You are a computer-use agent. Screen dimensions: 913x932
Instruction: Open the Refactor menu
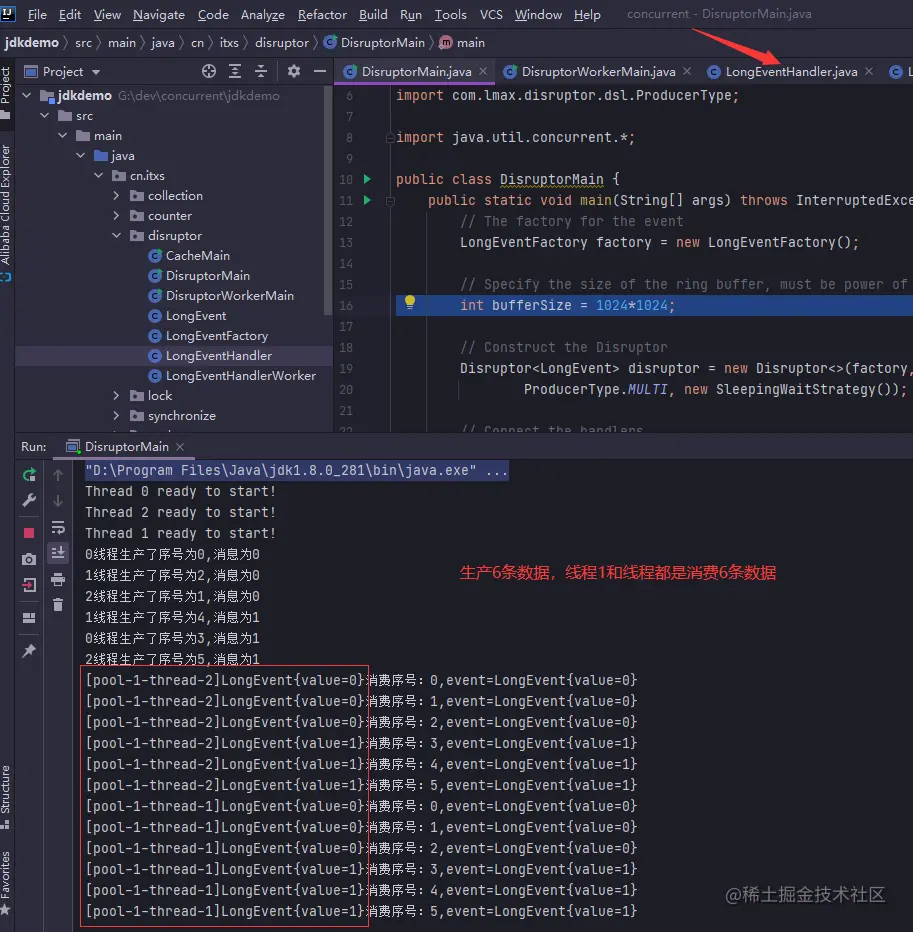click(322, 14)
